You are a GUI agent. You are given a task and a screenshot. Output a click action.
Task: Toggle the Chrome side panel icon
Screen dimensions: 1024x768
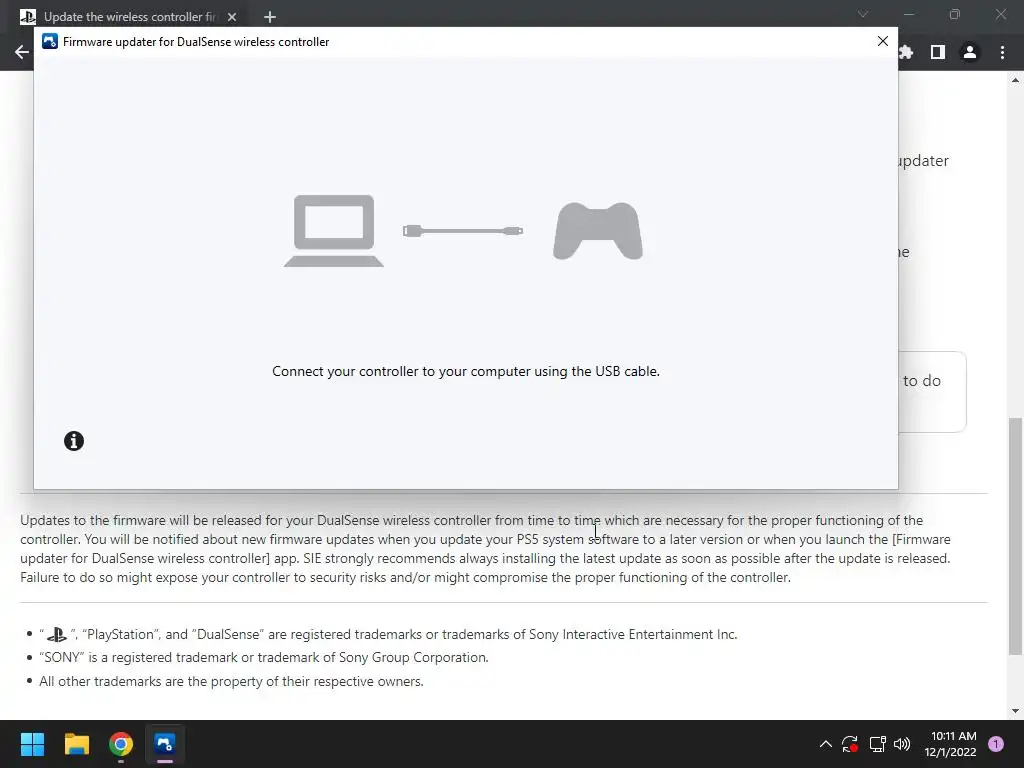tap(938, 52)
